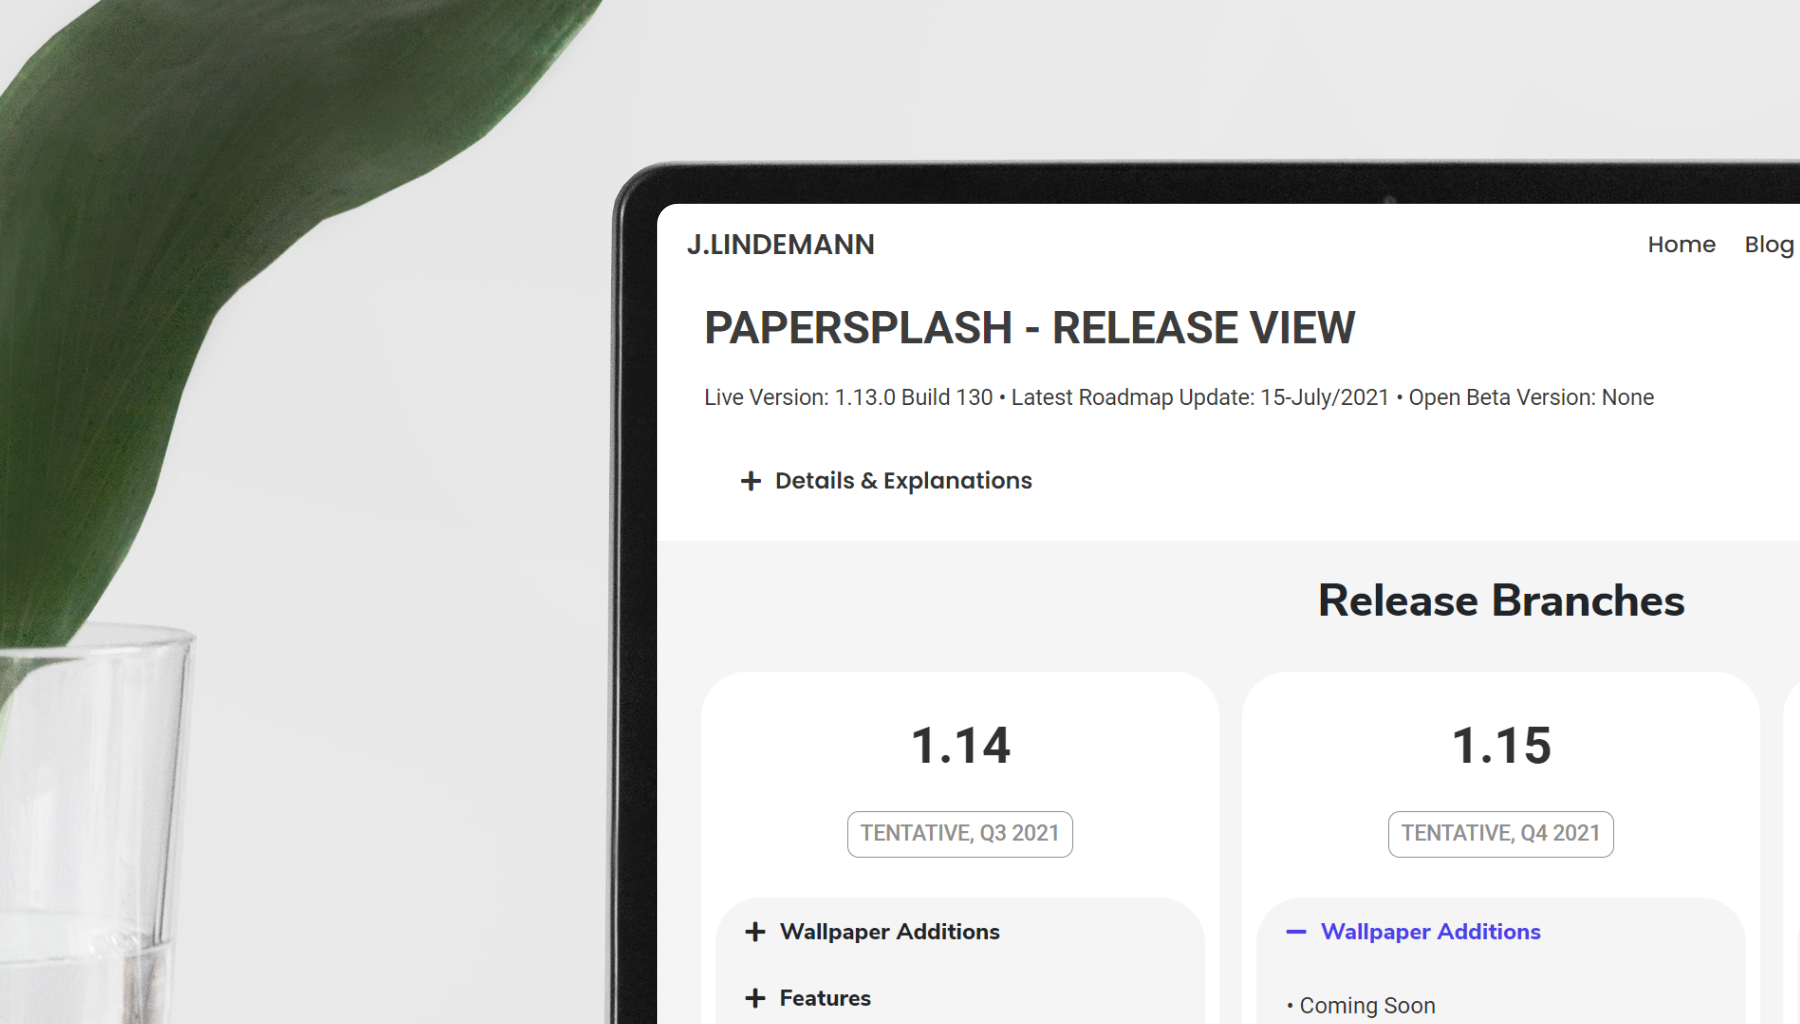
Task: Expand Wallpaper Additions in the 1.14 branch
Action: pos(889,932)
